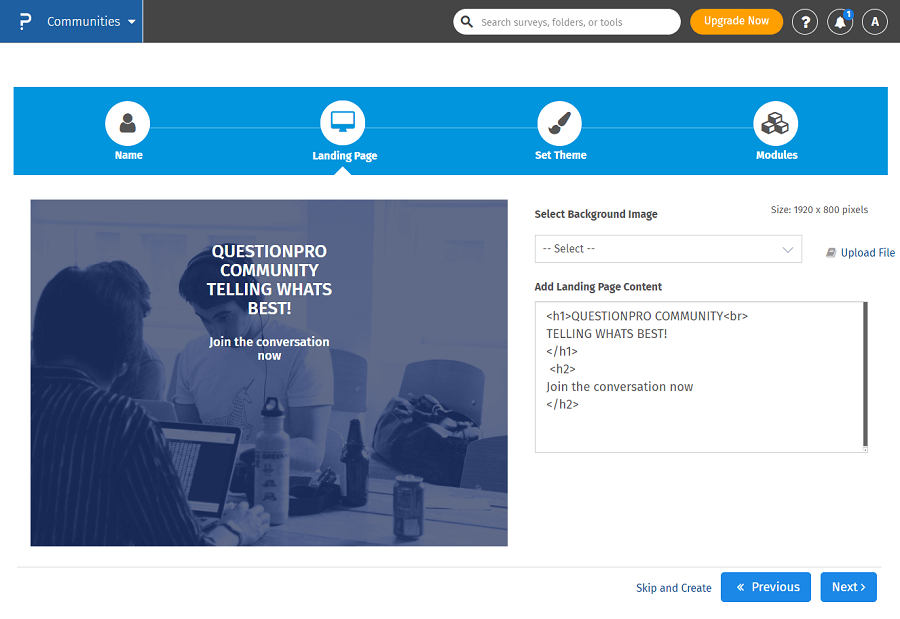Jump to Set Theme brush icon

[560, 123]
